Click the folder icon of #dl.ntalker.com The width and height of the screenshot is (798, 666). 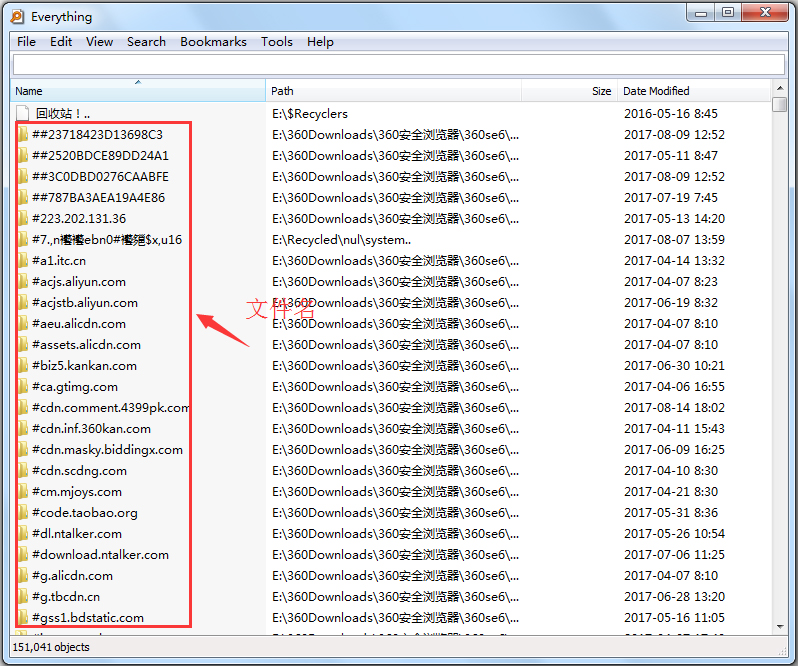tap(22, 534)
